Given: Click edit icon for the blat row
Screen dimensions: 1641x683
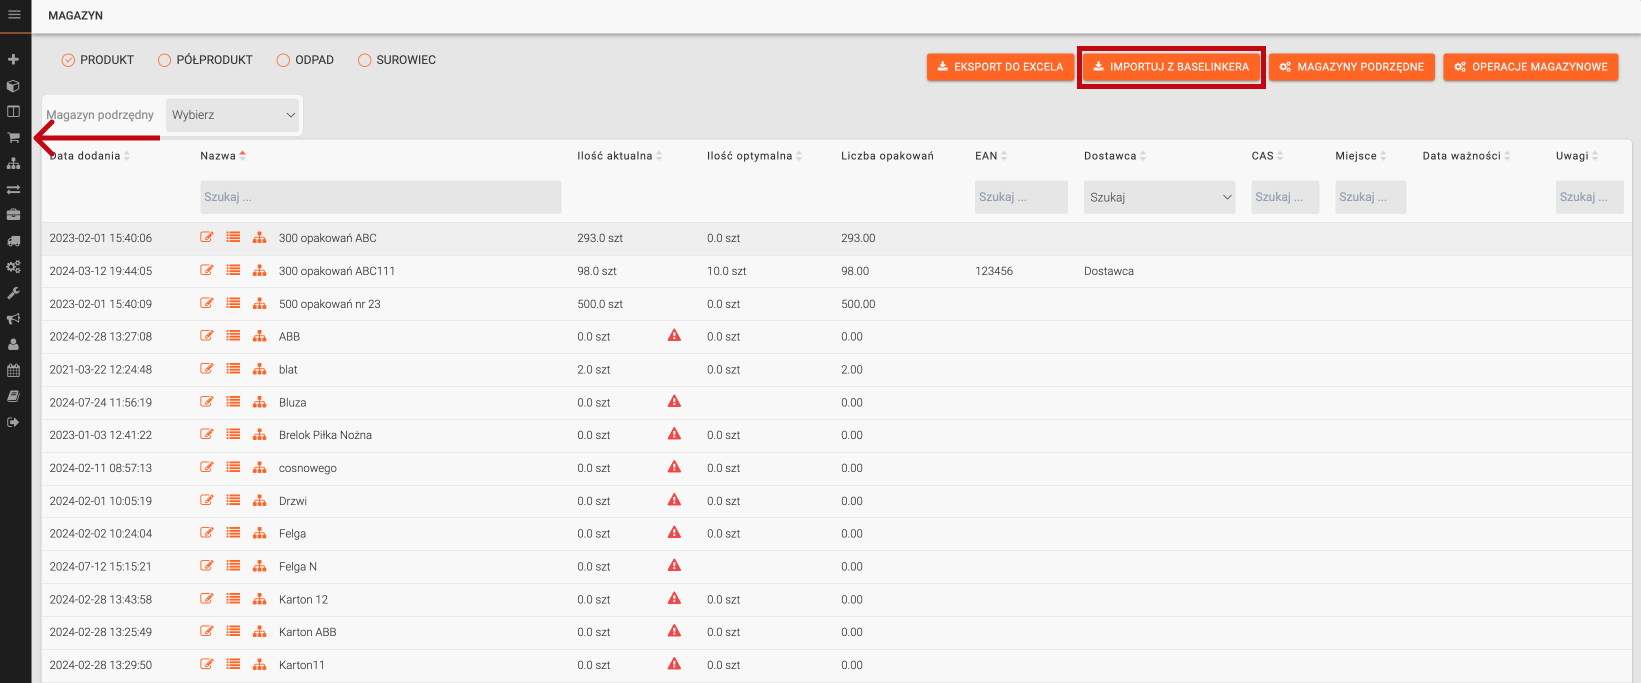Looking at the screenshot, I should click(x=207, y=369).
